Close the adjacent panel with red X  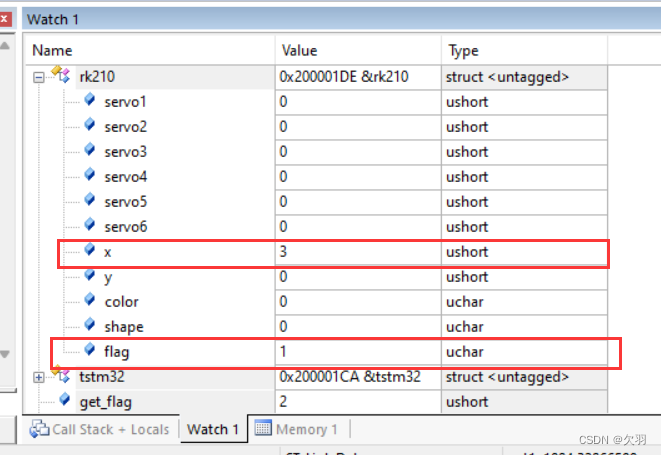coord(5,19)
